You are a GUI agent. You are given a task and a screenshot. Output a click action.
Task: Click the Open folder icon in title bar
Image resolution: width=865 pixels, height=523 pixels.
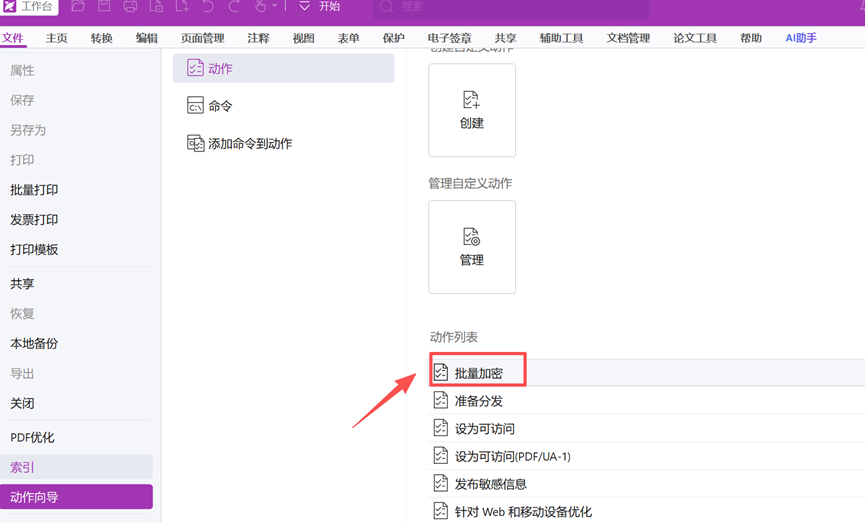point(78,7)
